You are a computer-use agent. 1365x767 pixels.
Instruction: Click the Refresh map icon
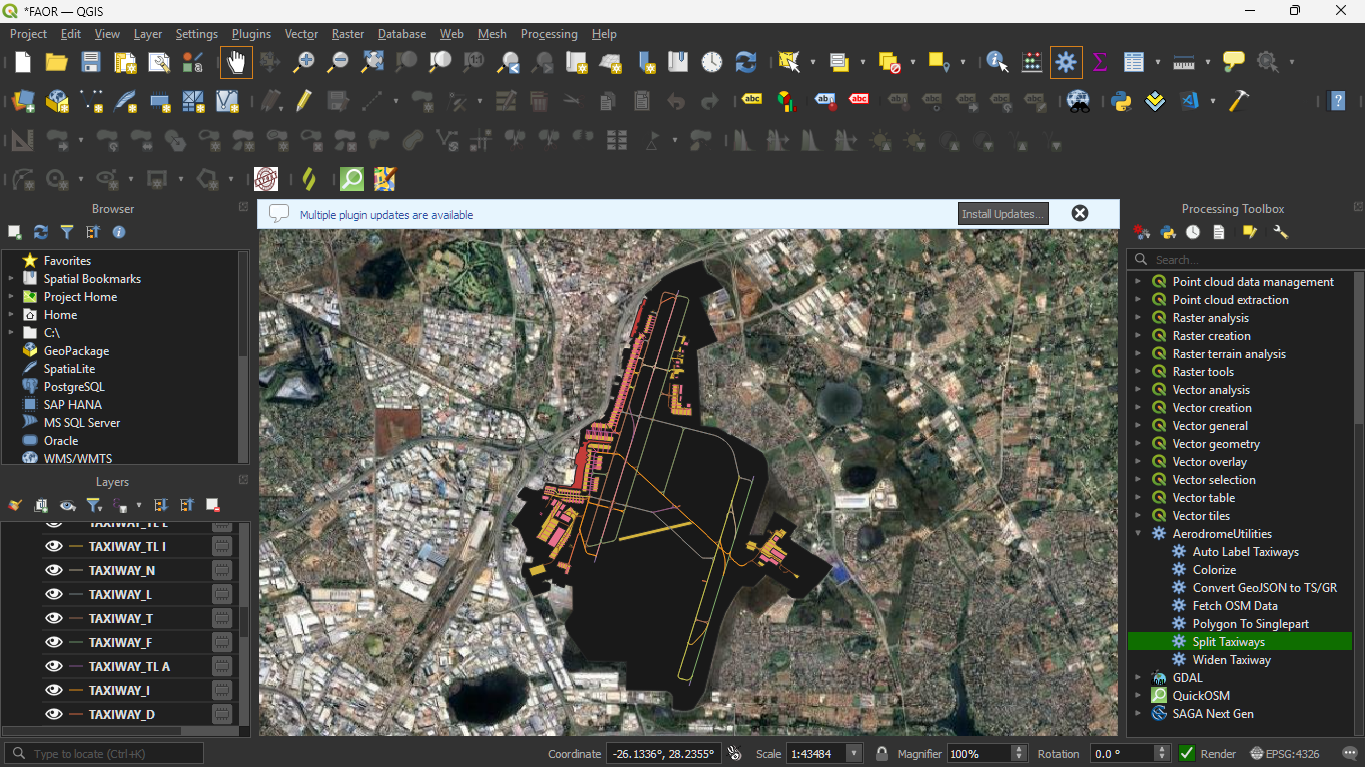tap(745, 62)
